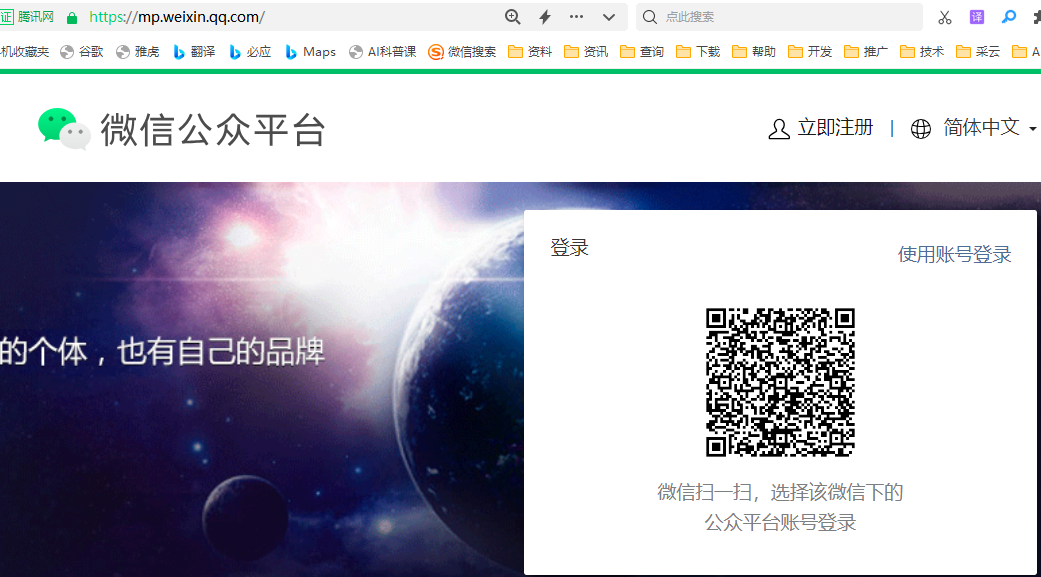
Task: Click the globe language icon
Action: [921, 129]
